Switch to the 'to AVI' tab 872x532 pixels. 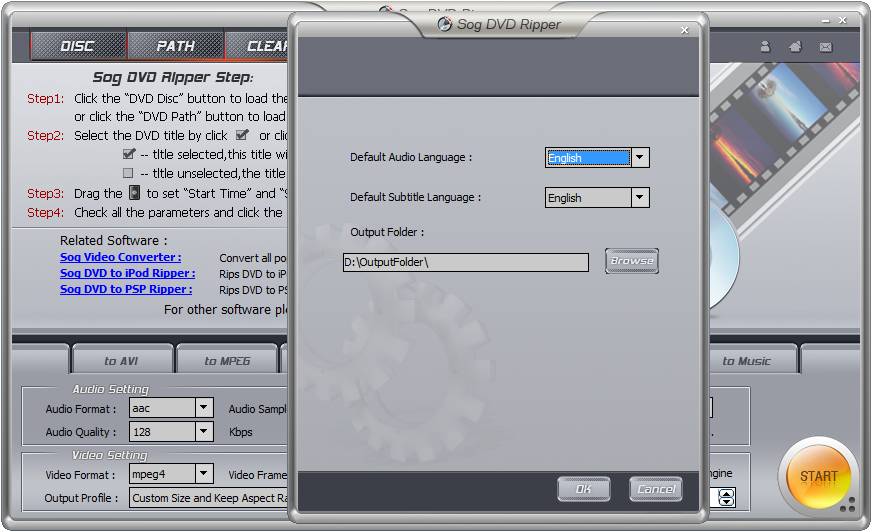pos(122,361)
